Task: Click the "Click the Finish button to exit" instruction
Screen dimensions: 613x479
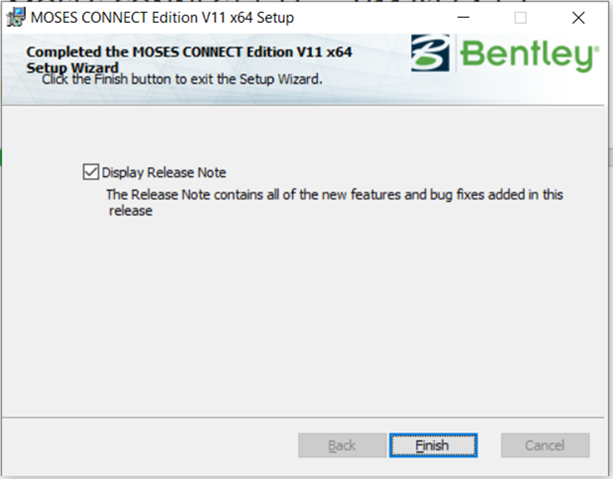Action: tap(182, 79)
